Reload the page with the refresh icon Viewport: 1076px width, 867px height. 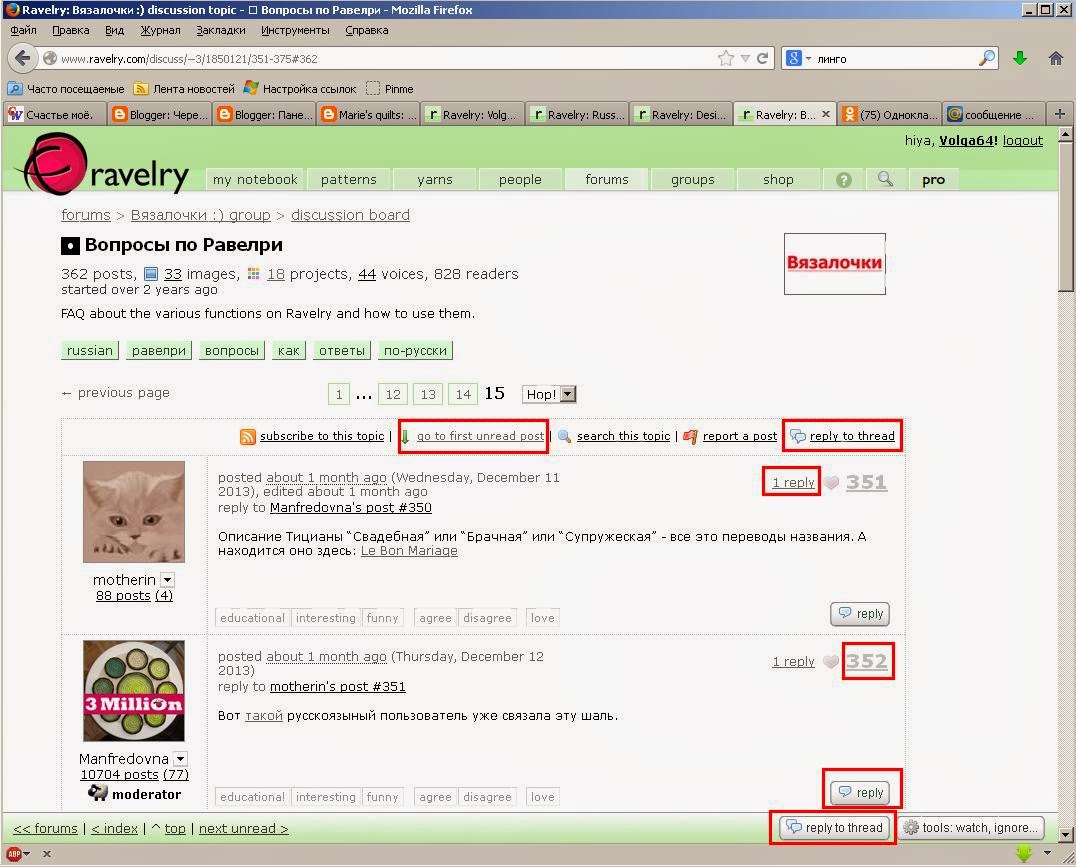pyautogui.click(x=762, y=58)
